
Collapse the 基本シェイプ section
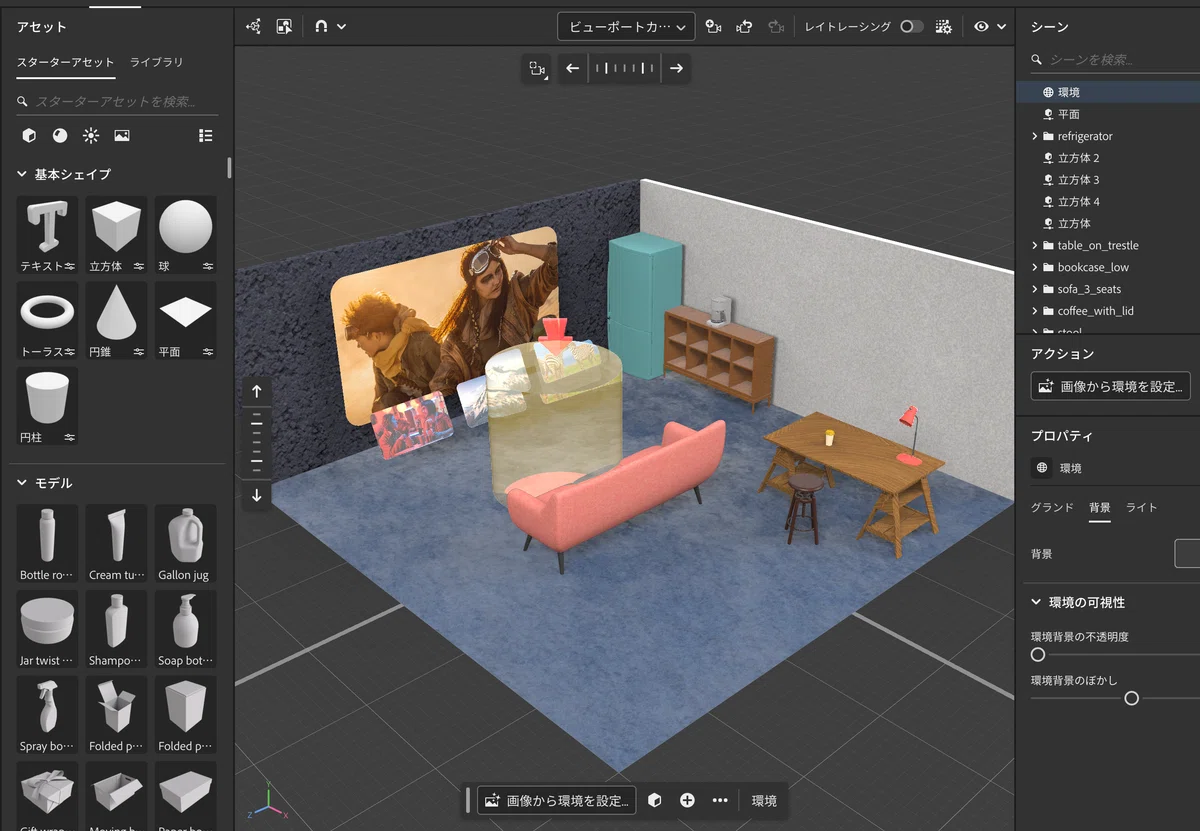[x=22, y=174]
